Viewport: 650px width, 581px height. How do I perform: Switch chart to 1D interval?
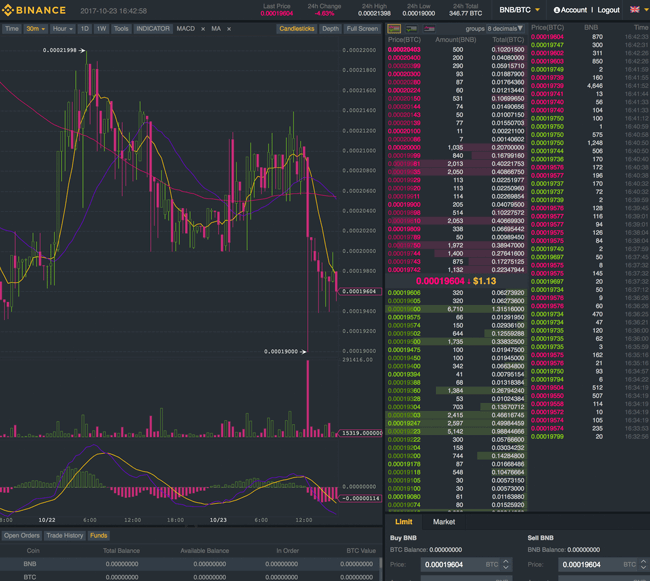(x=85, y=29)
